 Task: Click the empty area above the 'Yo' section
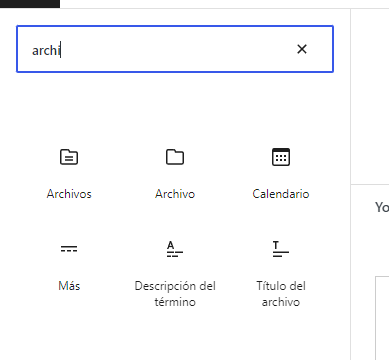370,96
